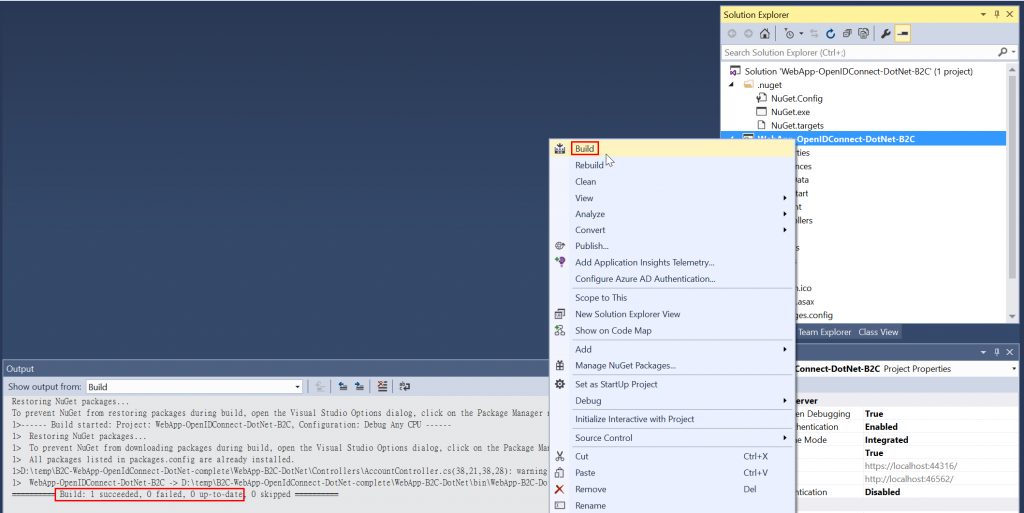
Task: Click the Pending Changes Filter clock icon
Action: point(789,33)
